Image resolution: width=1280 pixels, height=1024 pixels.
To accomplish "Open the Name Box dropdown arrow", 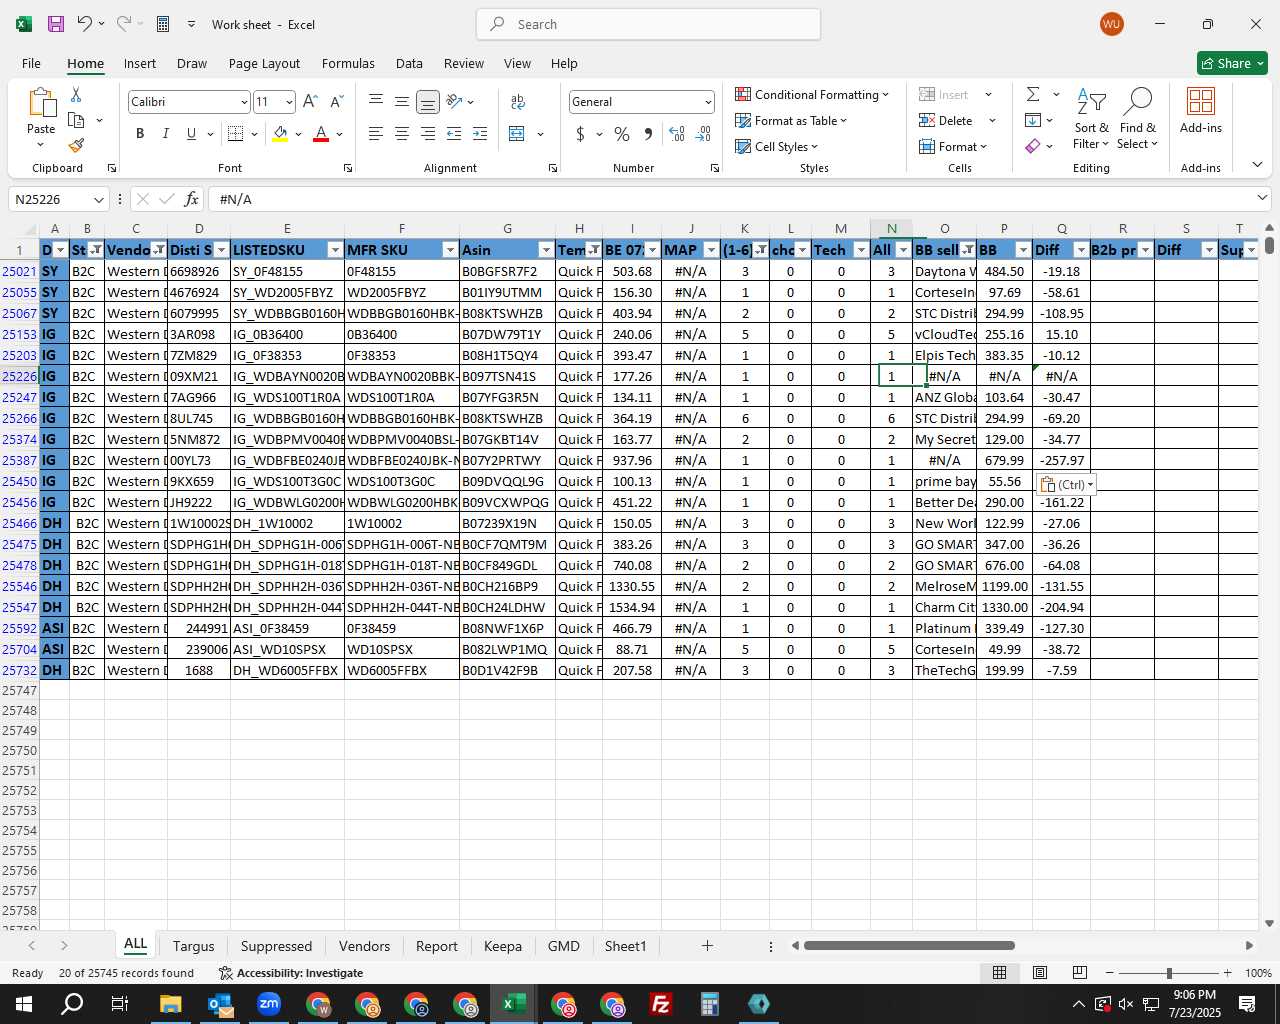I will coord(98,199).
